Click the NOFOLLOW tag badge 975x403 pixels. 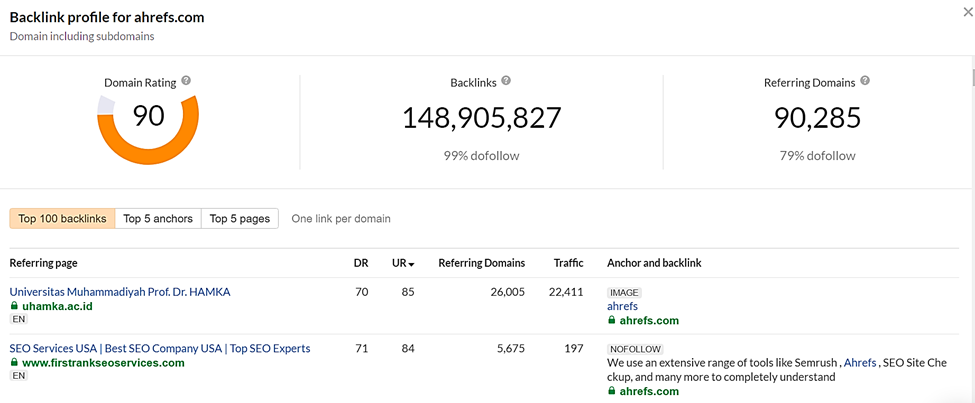click(x=635, y=349)
